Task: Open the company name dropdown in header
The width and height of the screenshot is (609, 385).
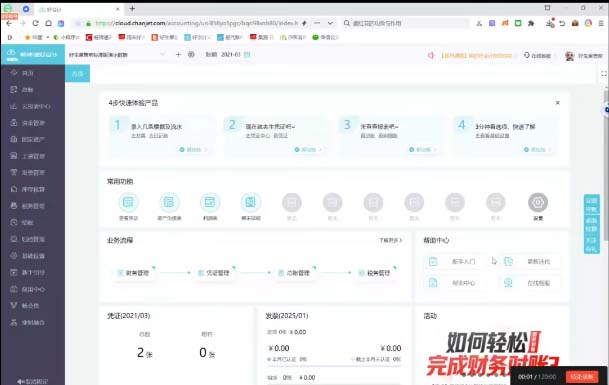Action: 163,55
